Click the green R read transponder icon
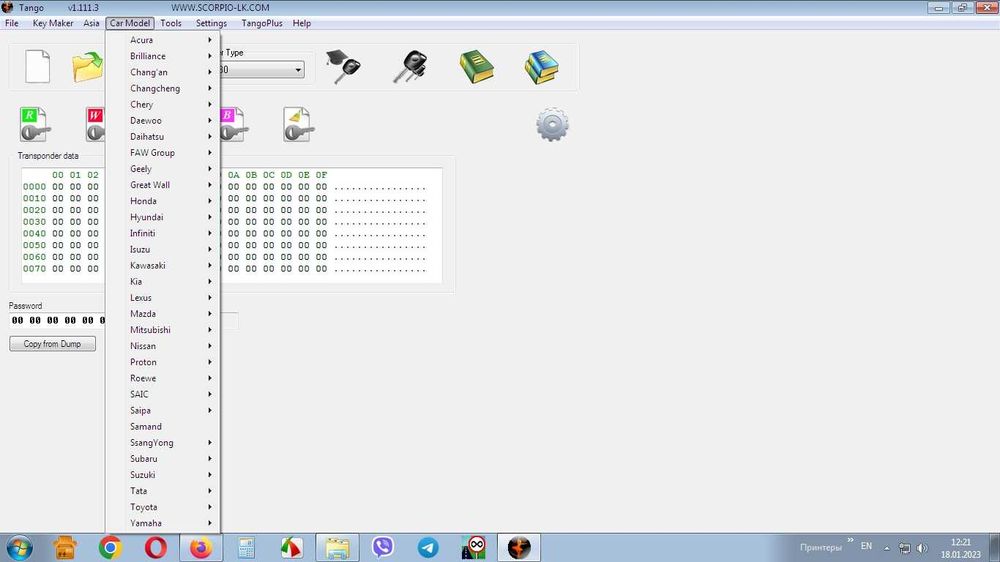1000x562 pixels. pos(34,124)
